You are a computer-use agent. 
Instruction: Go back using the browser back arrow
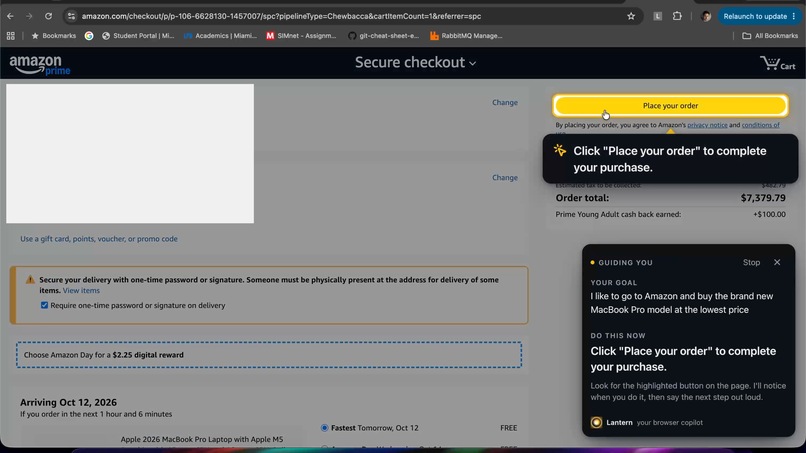coord(10,16)
